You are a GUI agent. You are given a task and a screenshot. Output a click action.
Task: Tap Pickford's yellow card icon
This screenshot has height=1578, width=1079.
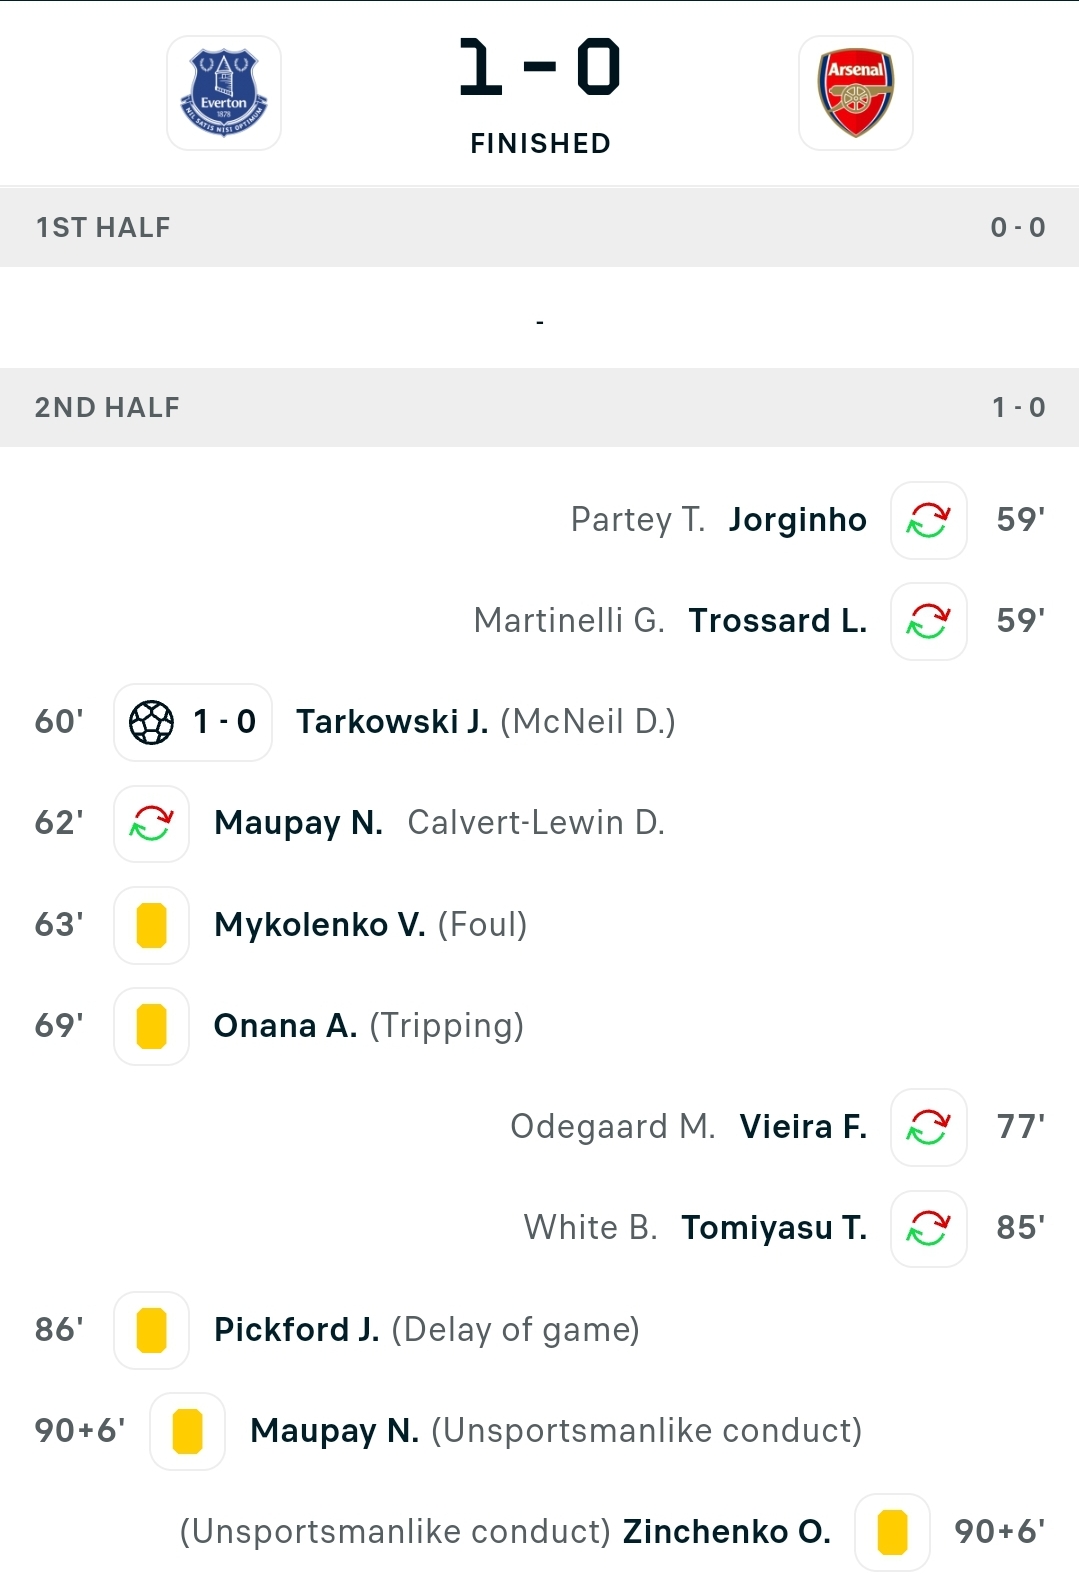152,1330
